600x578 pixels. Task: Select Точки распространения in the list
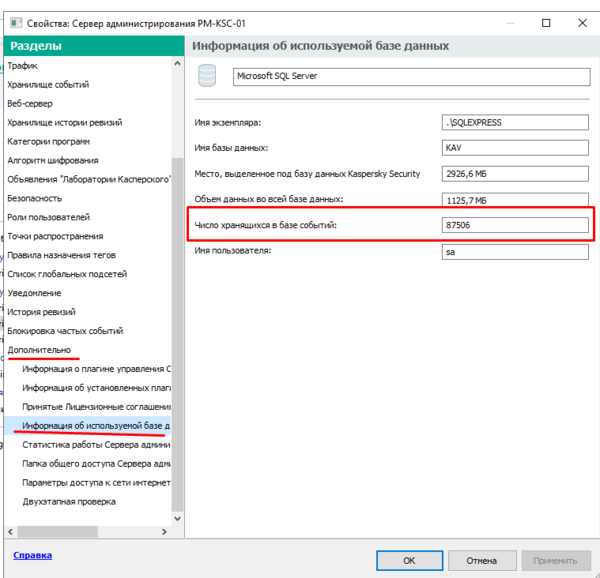55,236
